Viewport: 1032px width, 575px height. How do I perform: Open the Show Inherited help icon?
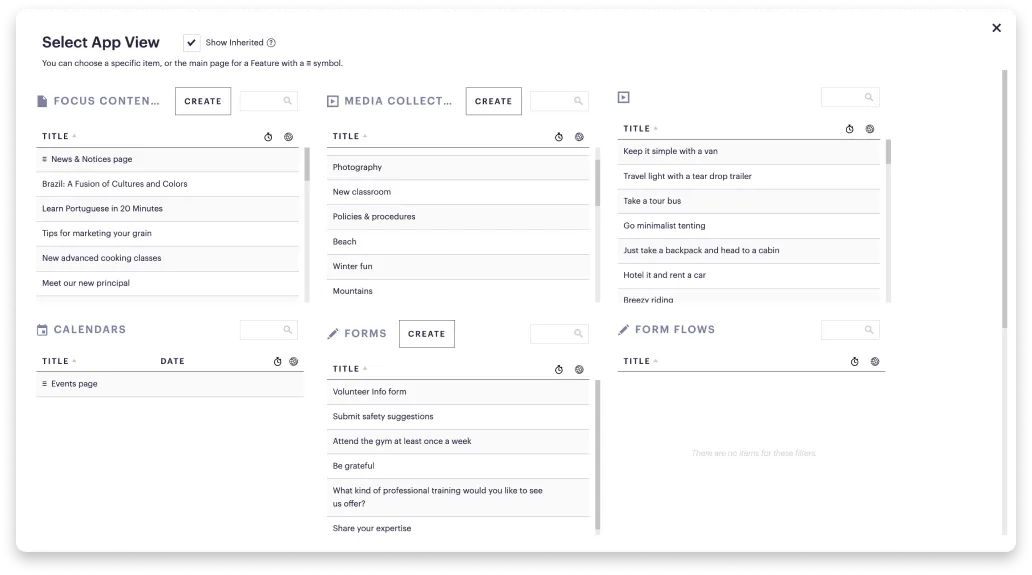coord(271,43)
